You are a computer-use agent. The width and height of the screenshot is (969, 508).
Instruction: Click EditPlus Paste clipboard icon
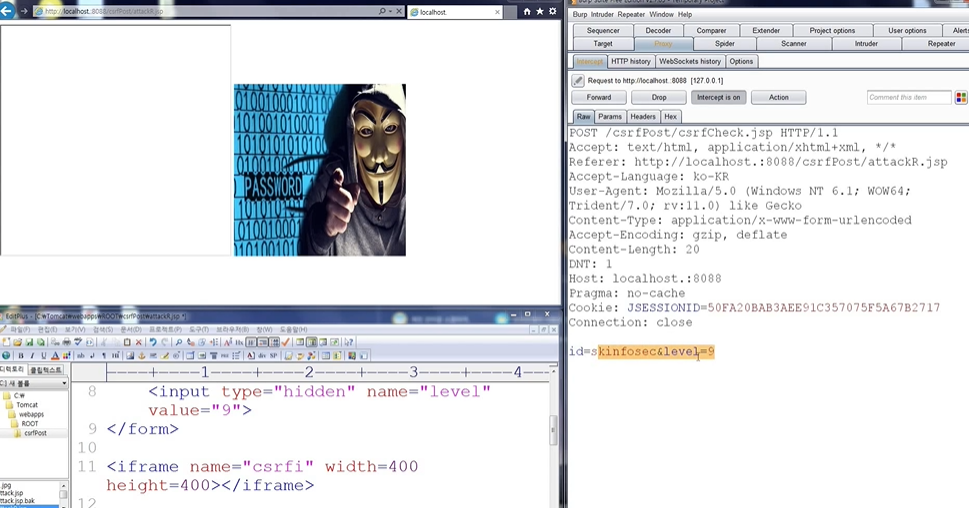tap(127, 342)
